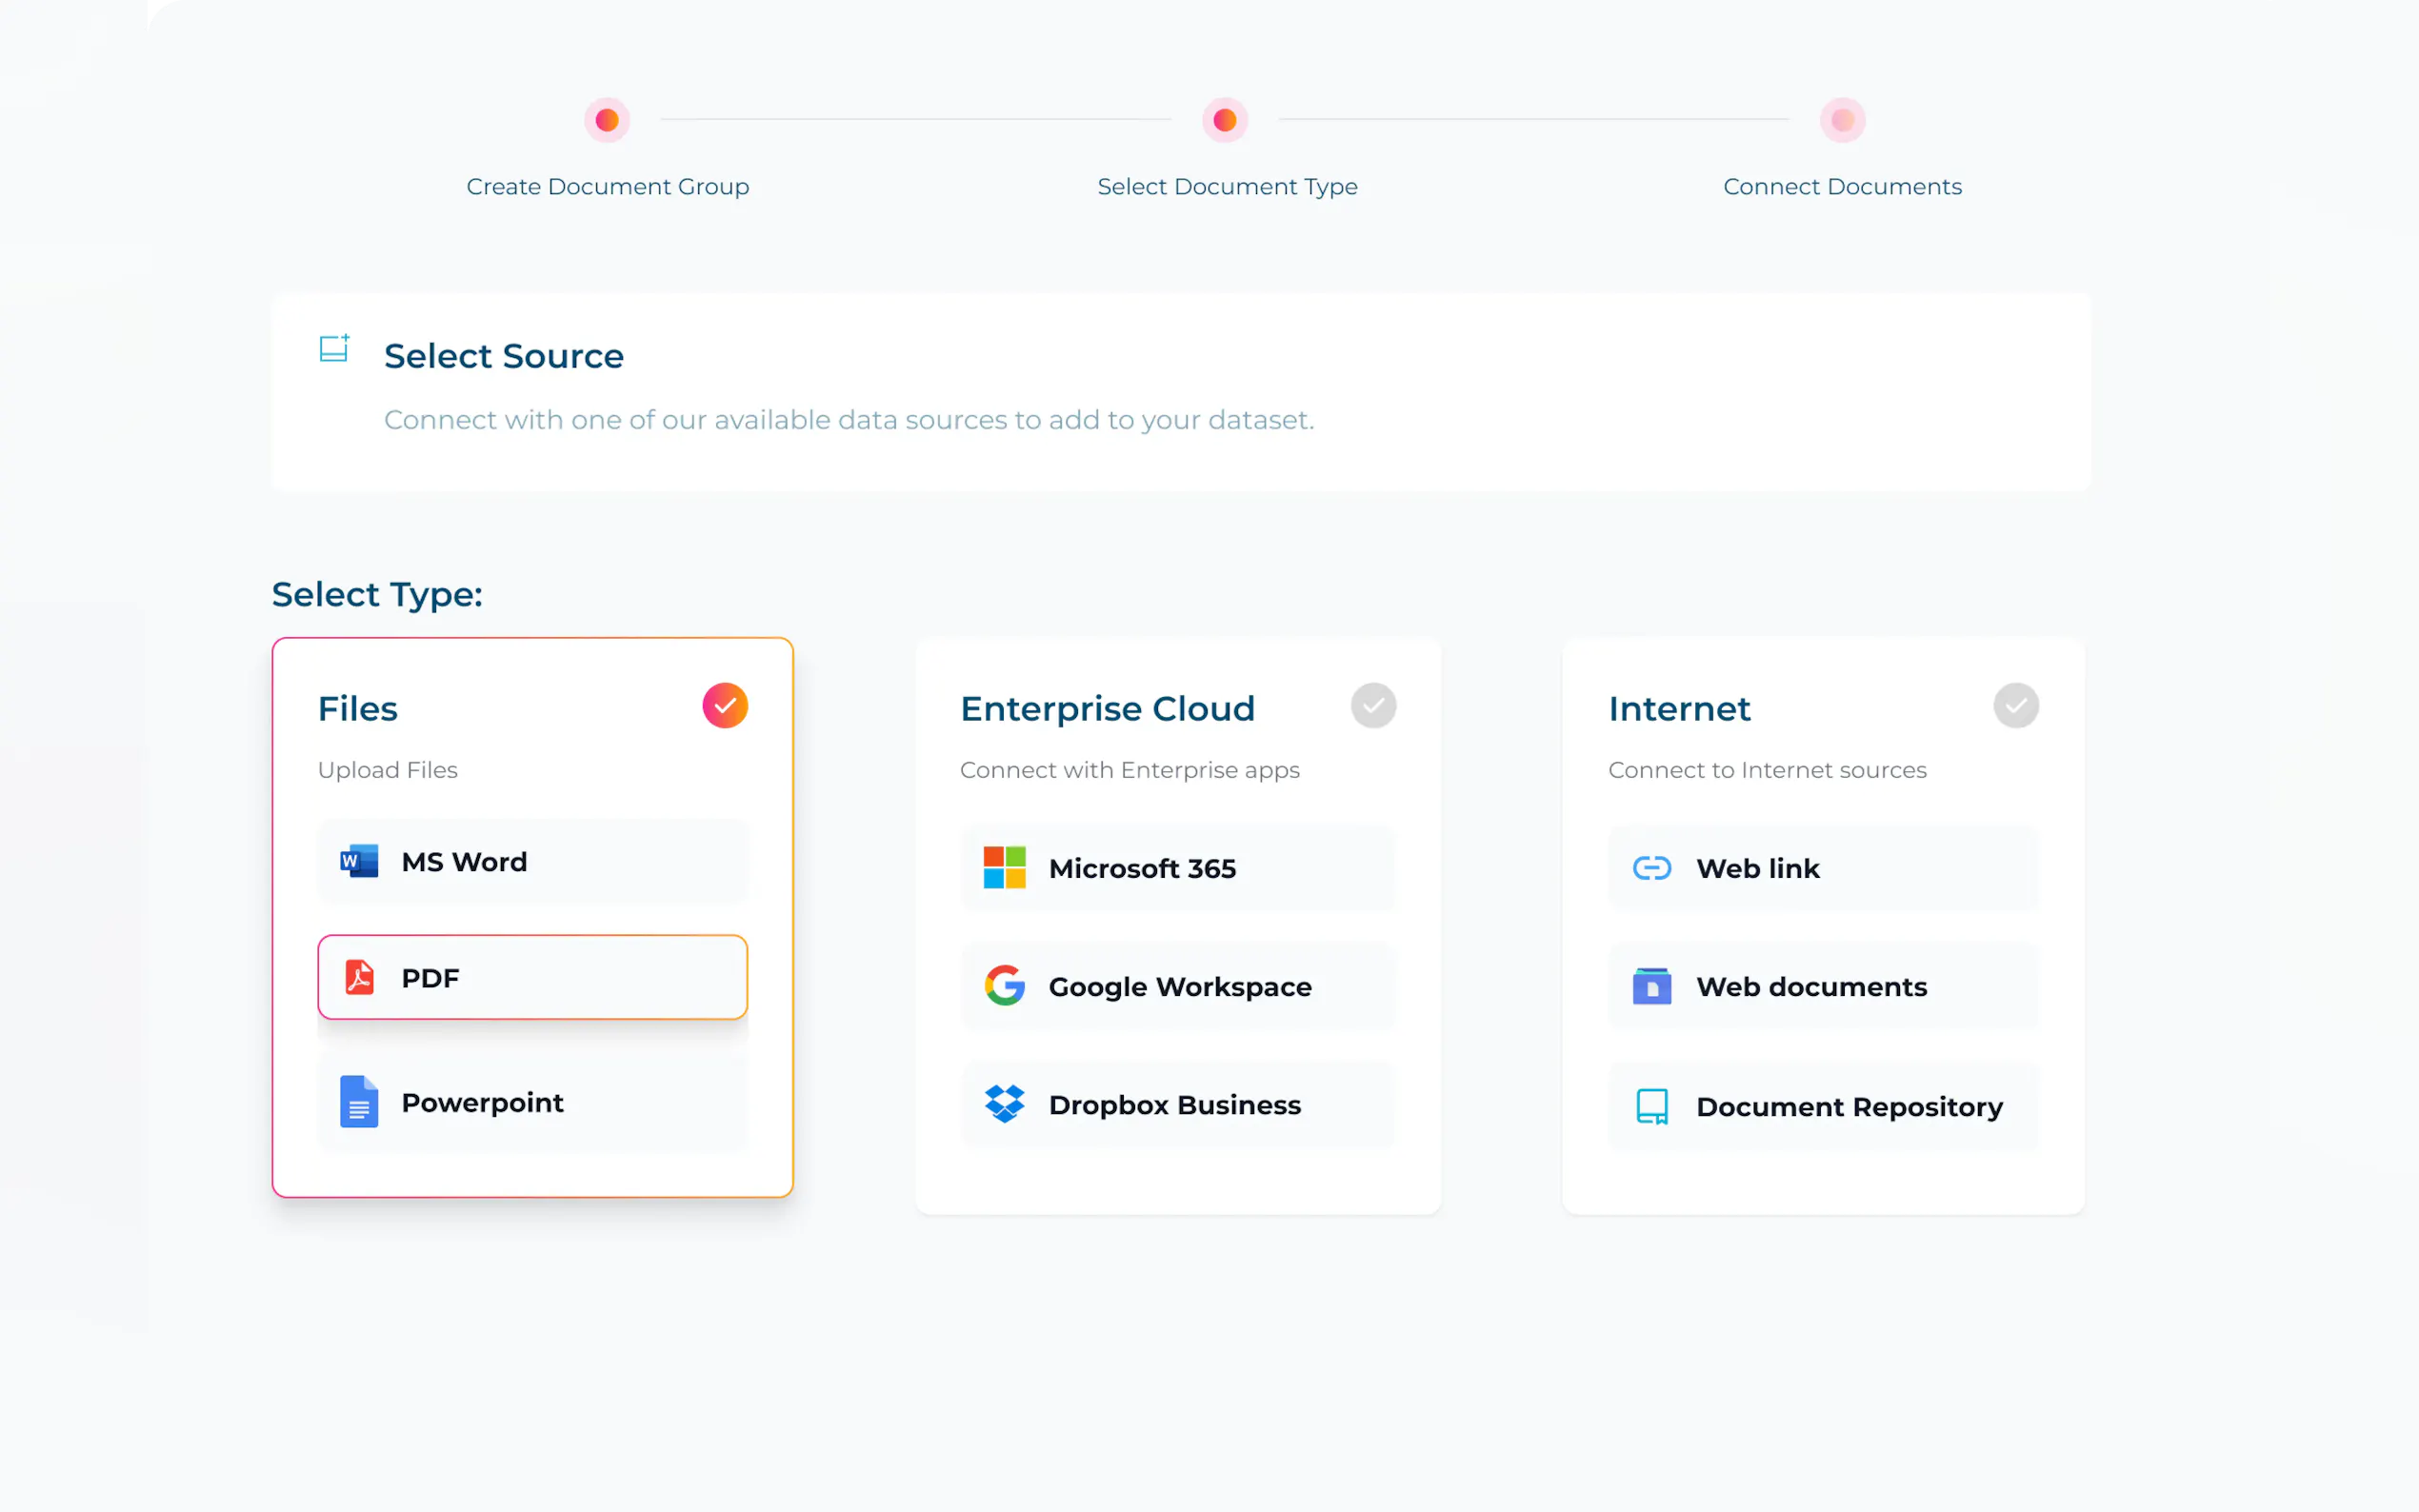The width and height of the screenshot is (2419, 1512).
Task: Click the Web documents folder icon
Action: pos(1651,986)
